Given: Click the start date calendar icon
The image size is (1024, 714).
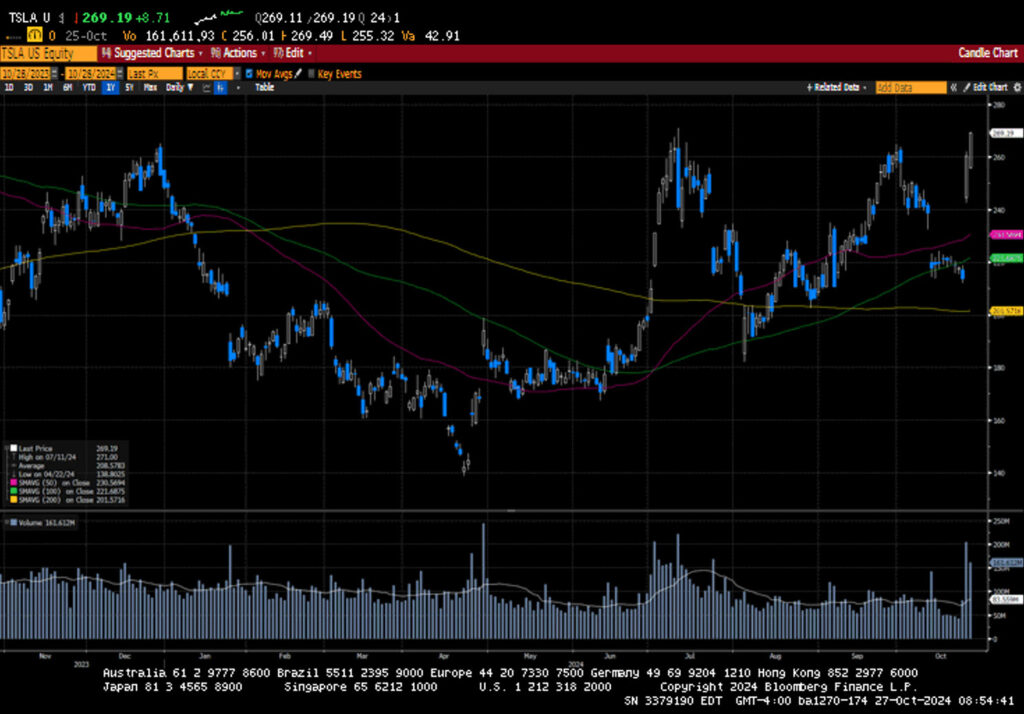Looking at the screenshot, I should click(57, 74).
